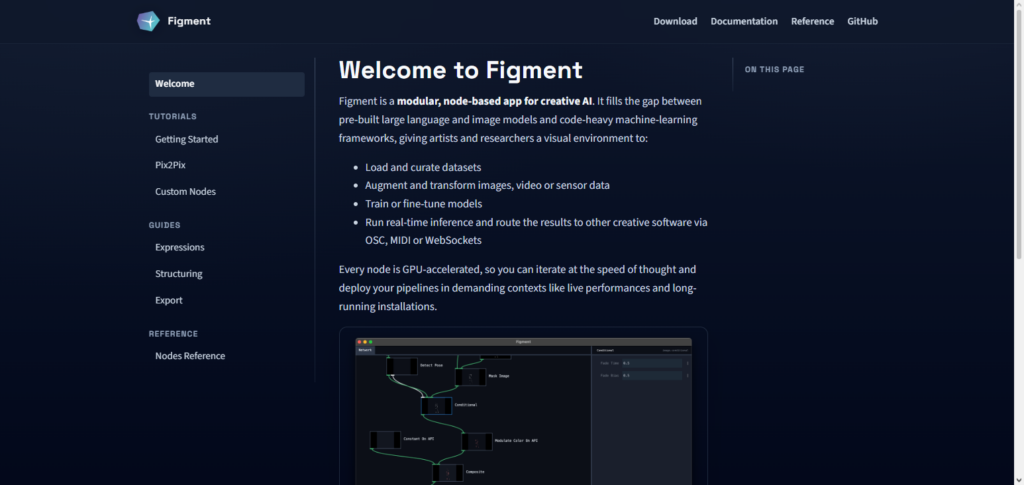The height and width of the screenshot is (485, 1024).
Task: Click the Figment crystal logo icon
Action: coord(148,21)
